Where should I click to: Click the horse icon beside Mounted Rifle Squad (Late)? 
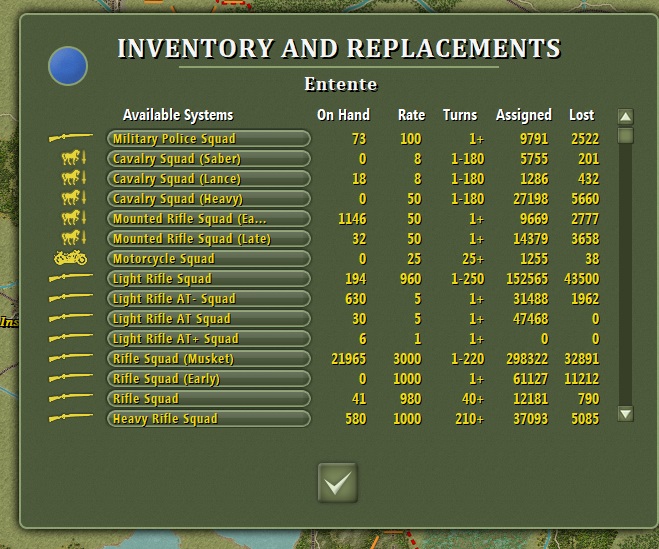74,238
